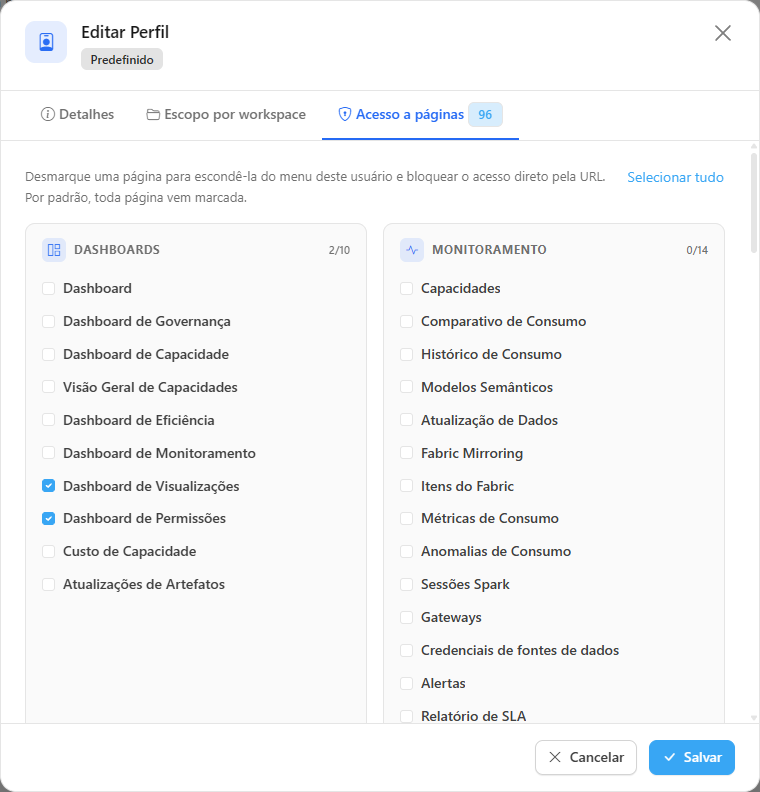
Task: Enable Custo de Capacidade checkbox
Action: coord(48,551)
